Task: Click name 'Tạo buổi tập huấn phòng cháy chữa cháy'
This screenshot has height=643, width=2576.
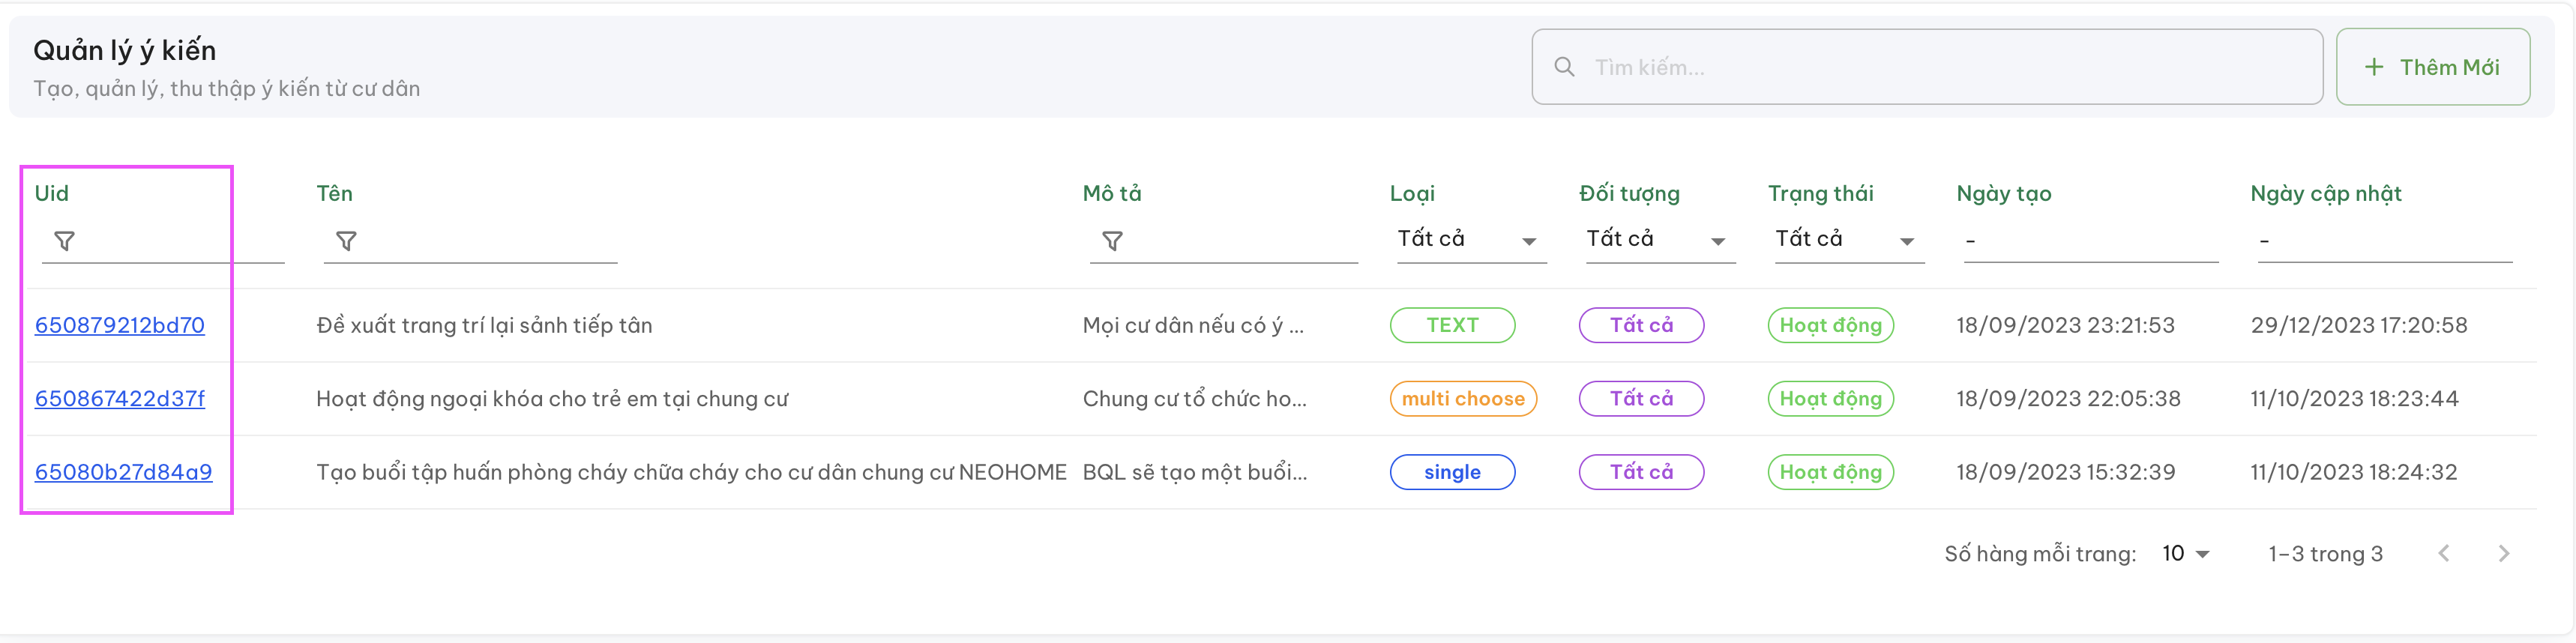Action: [x=691, y=472]
